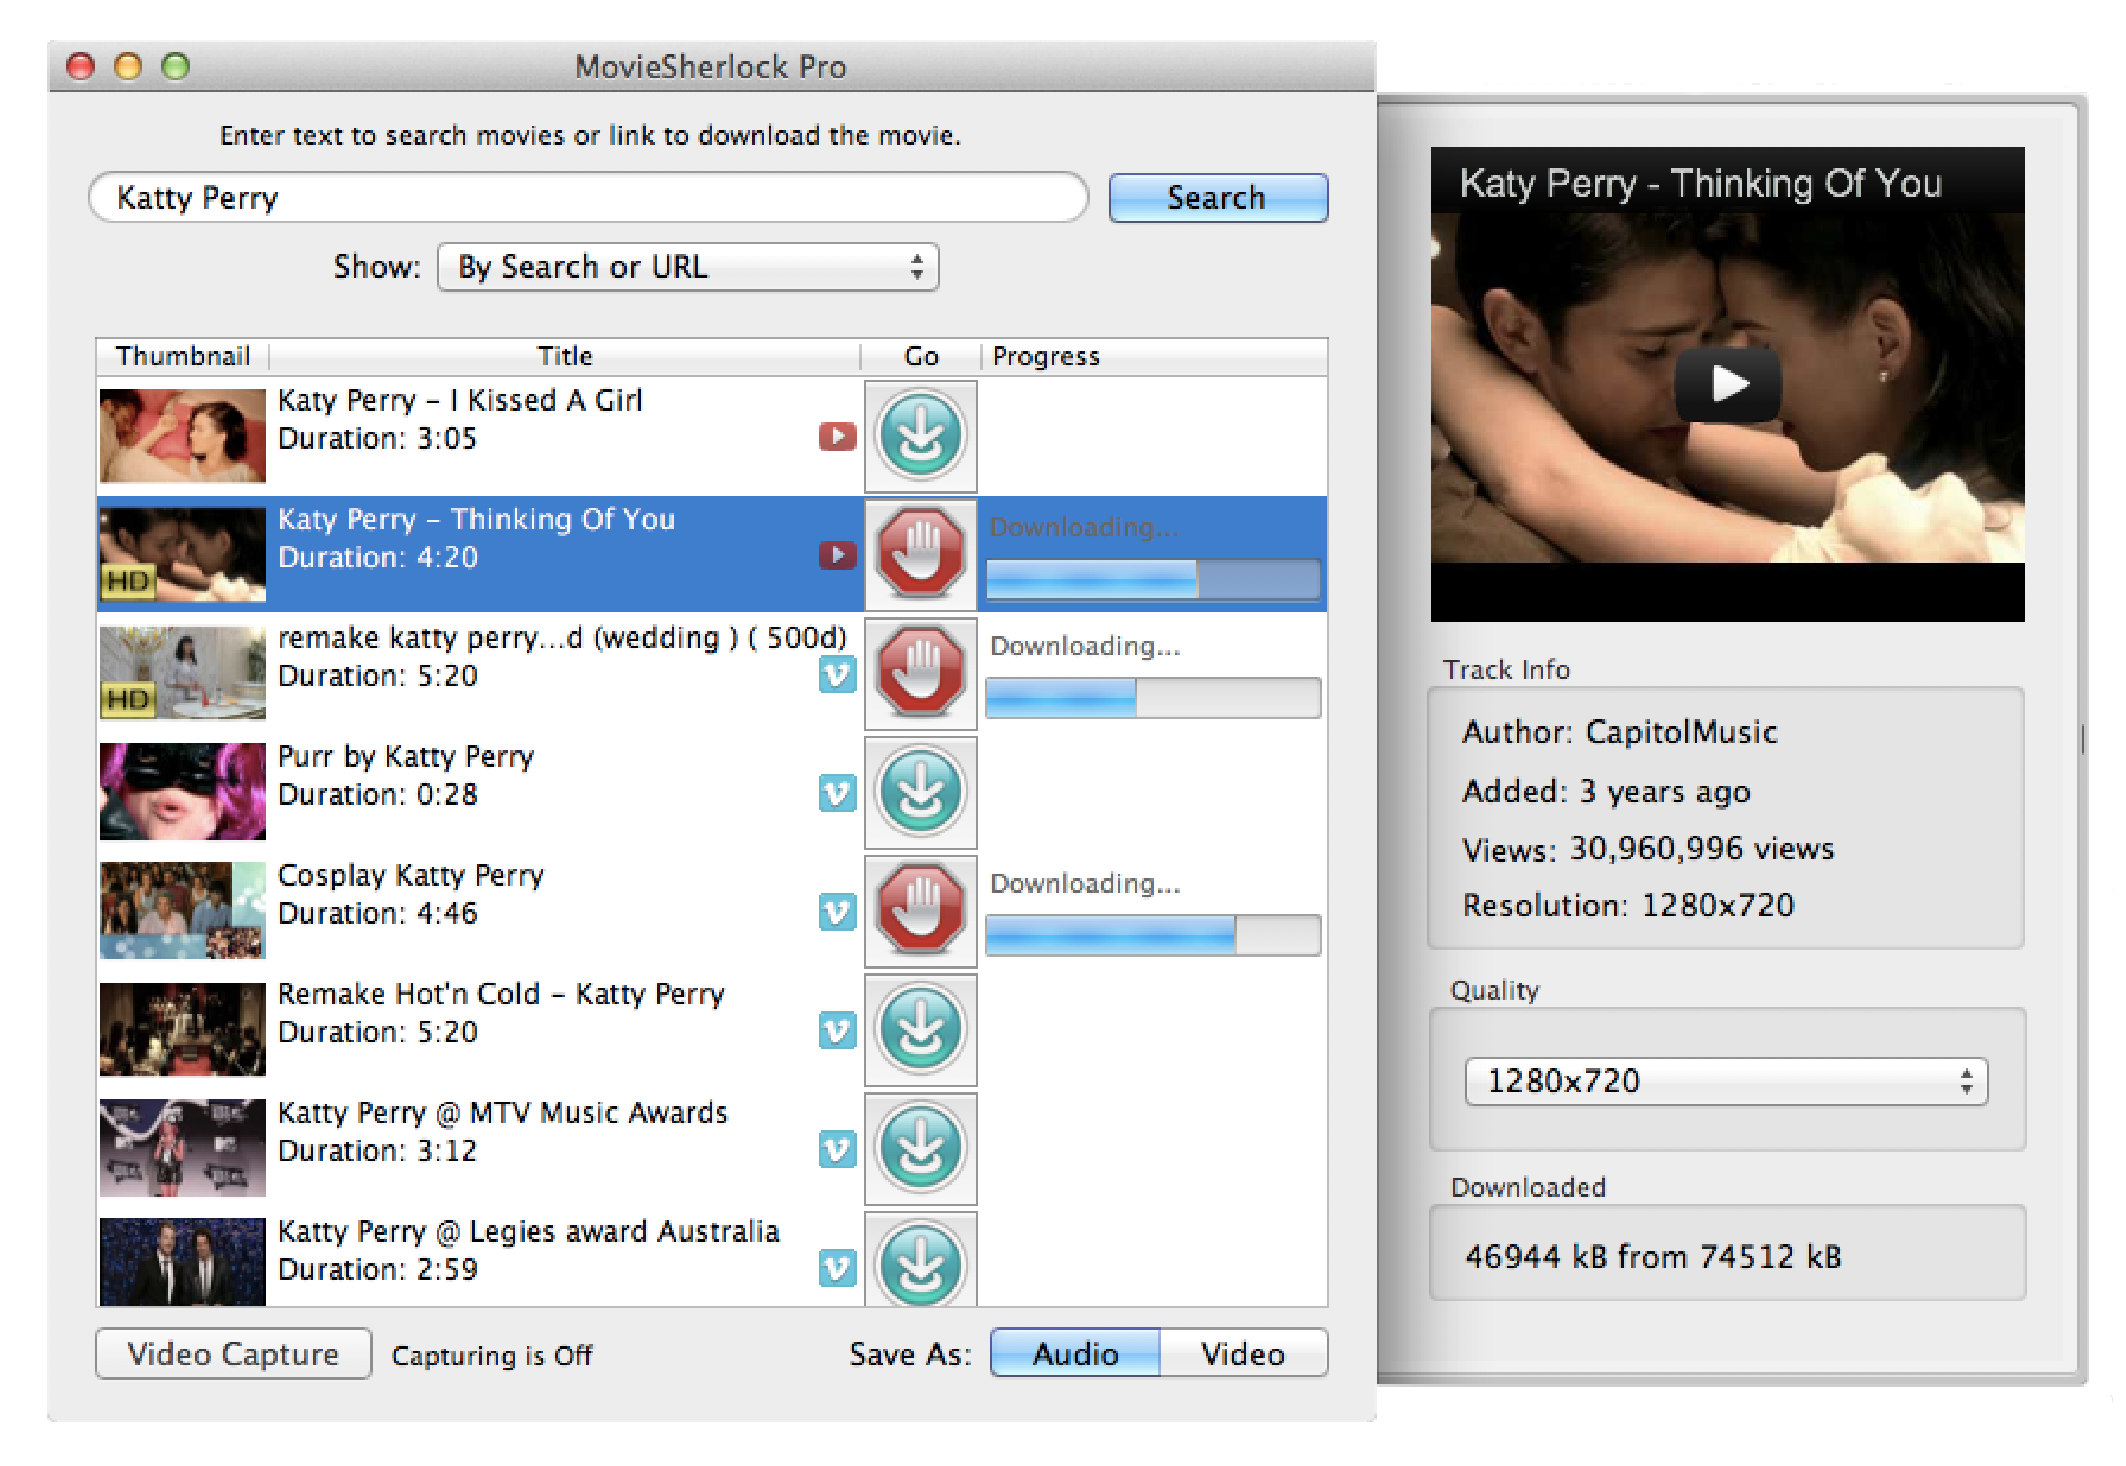This screenshot has height=1466, width=2126.
Task: Click 'Duration: 4:46' text
Action: pos(378,914)
